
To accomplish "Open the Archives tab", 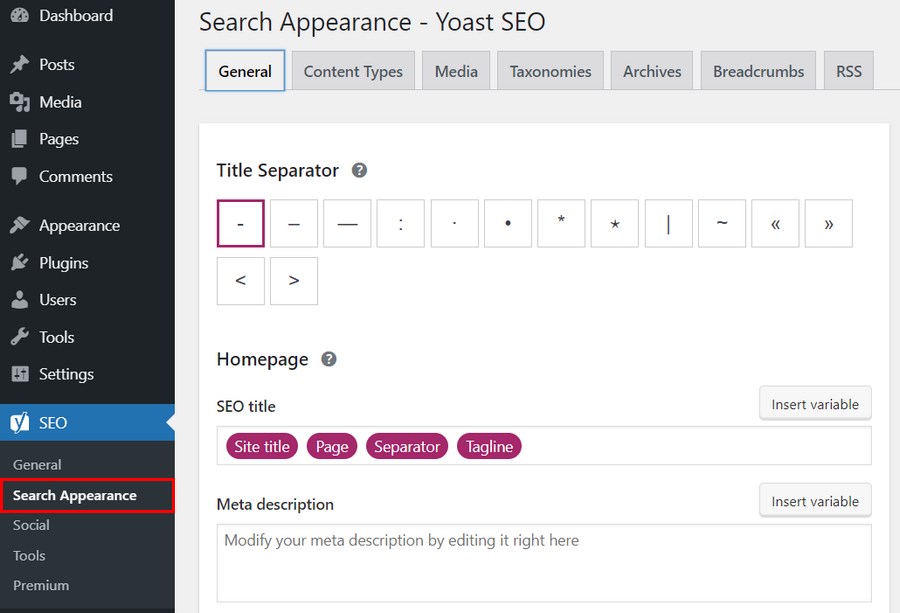I will click(652, 71).
